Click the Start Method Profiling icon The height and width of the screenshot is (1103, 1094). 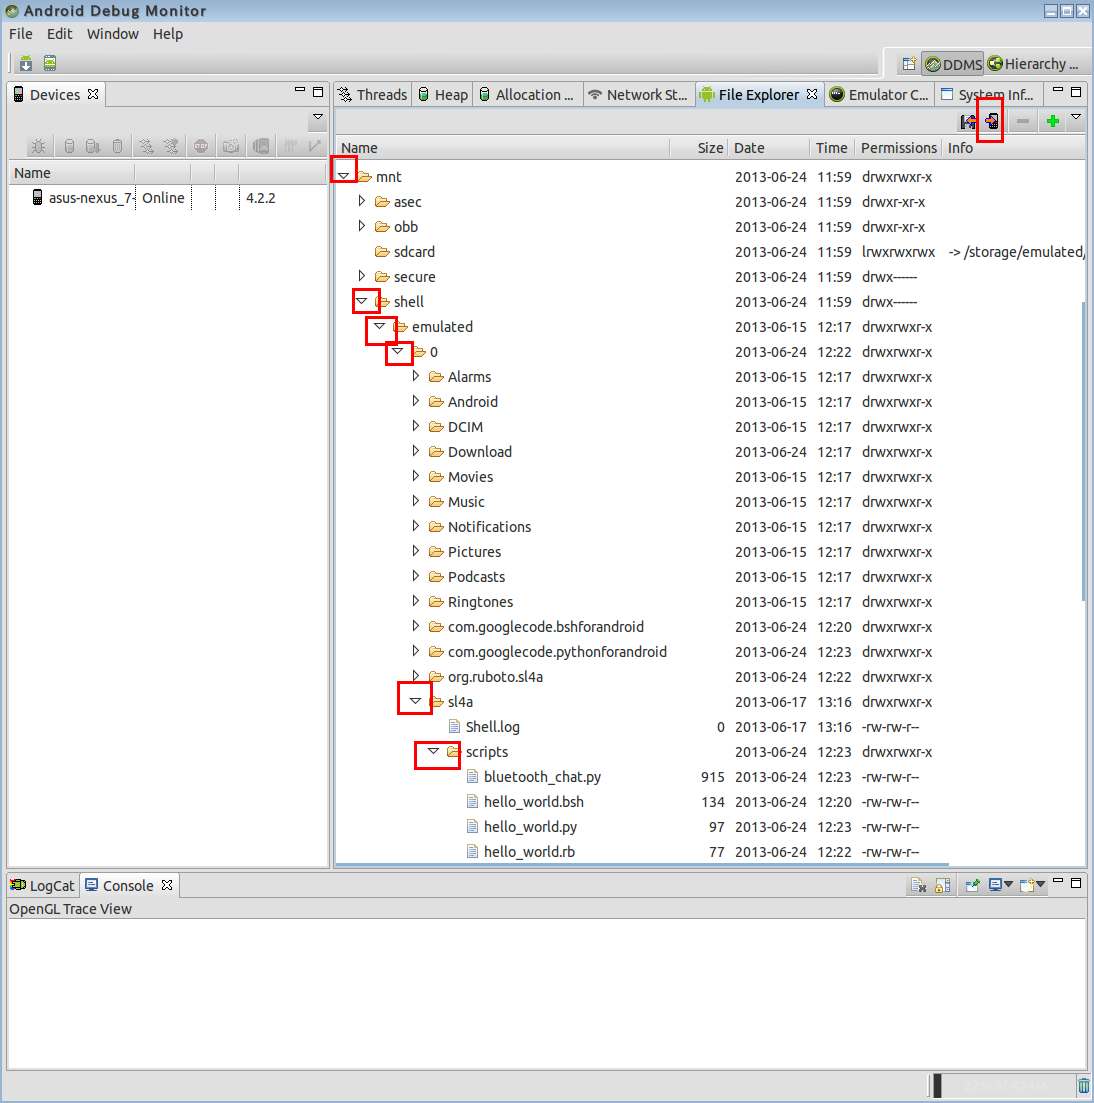[x=171, y=146]
